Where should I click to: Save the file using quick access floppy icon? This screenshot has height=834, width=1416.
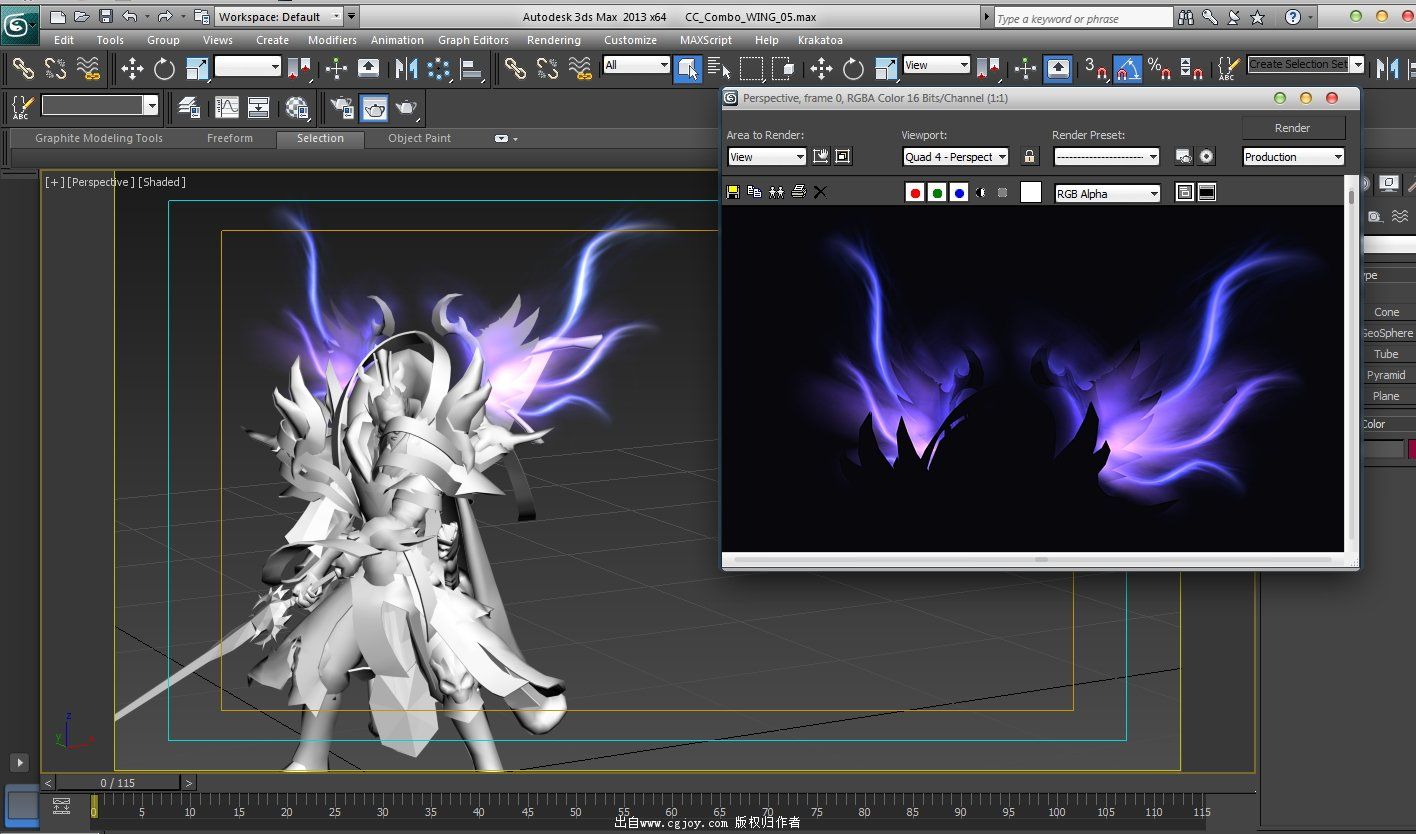(x=105, y=17)
